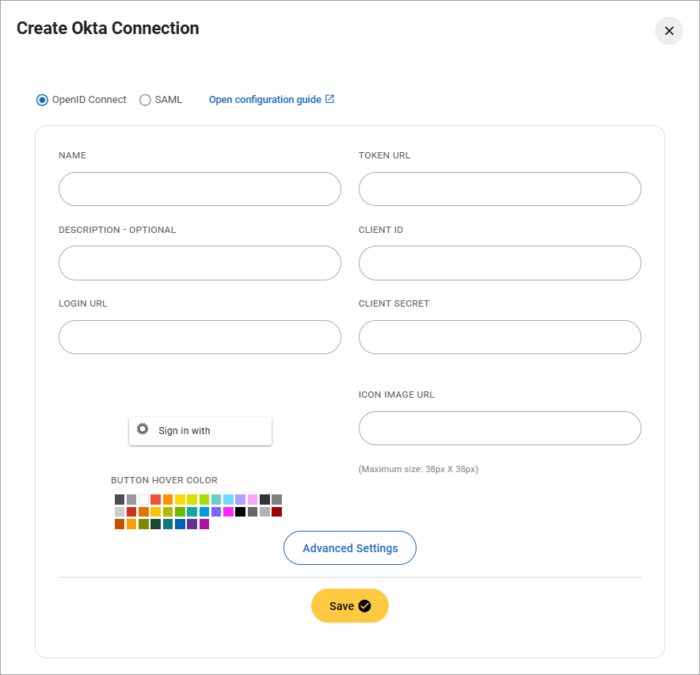Close the Create Okta Connection dialog

point(669,31)
